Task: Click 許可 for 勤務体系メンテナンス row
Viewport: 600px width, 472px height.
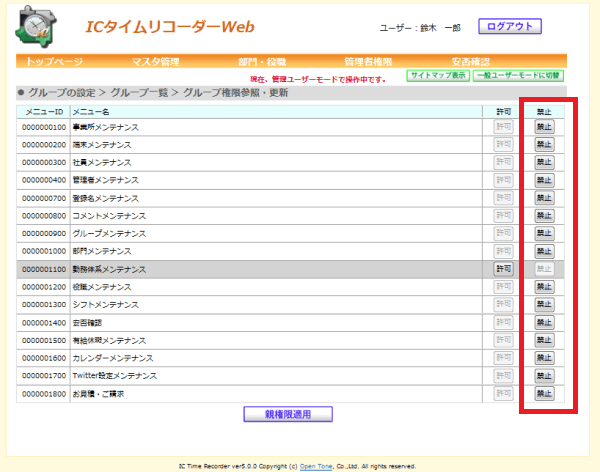Action: coord(504,269)
